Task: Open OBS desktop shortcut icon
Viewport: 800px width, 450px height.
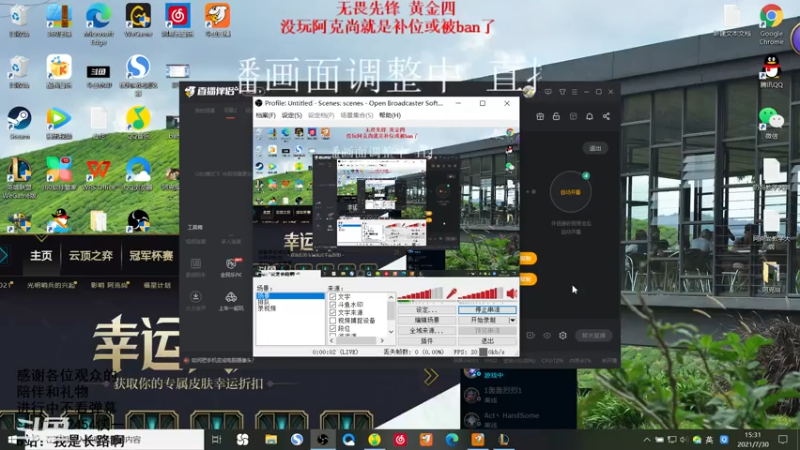Action: tap(138, 220)
